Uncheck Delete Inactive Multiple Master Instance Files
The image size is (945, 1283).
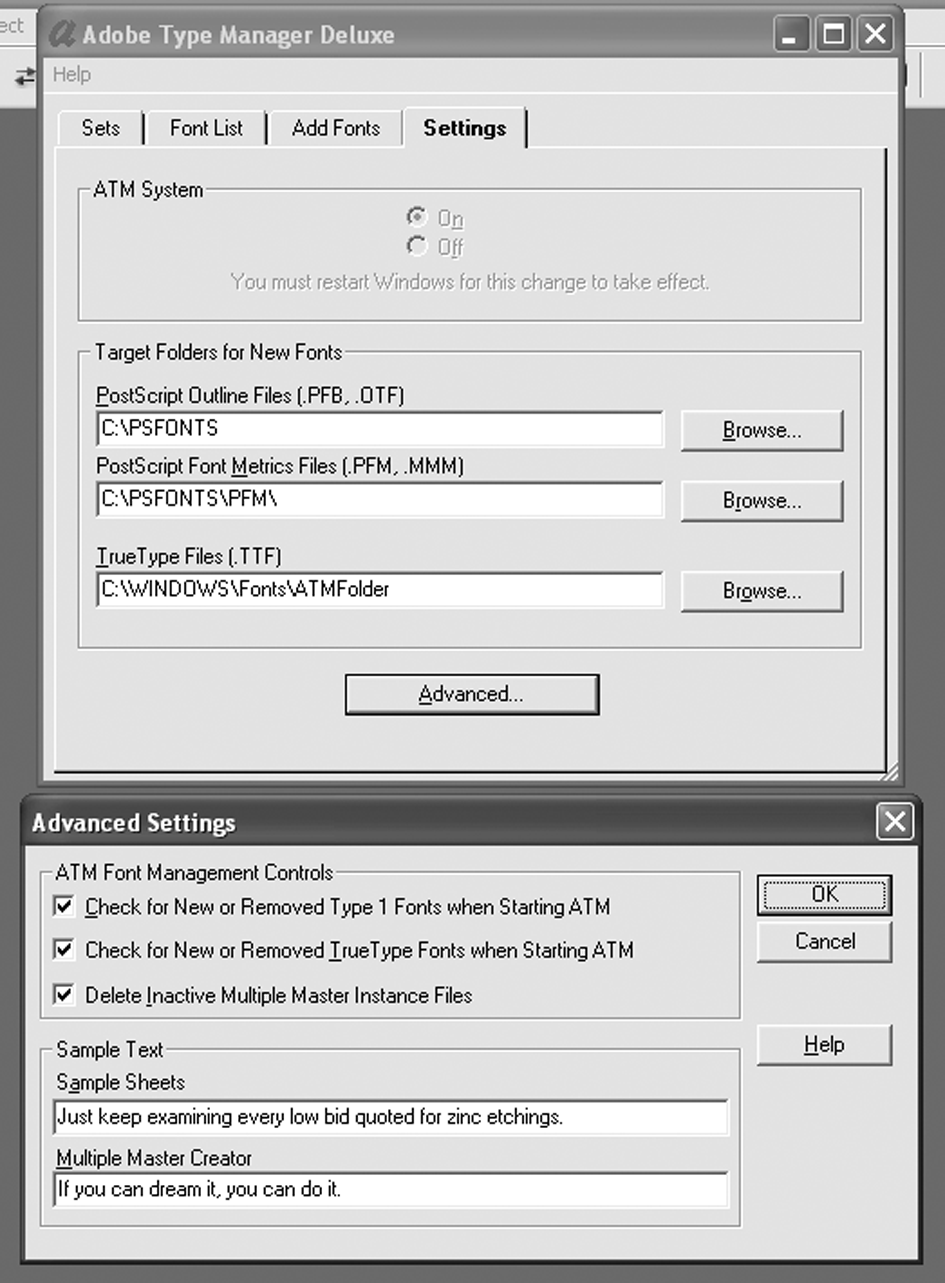tap(64, 994)
